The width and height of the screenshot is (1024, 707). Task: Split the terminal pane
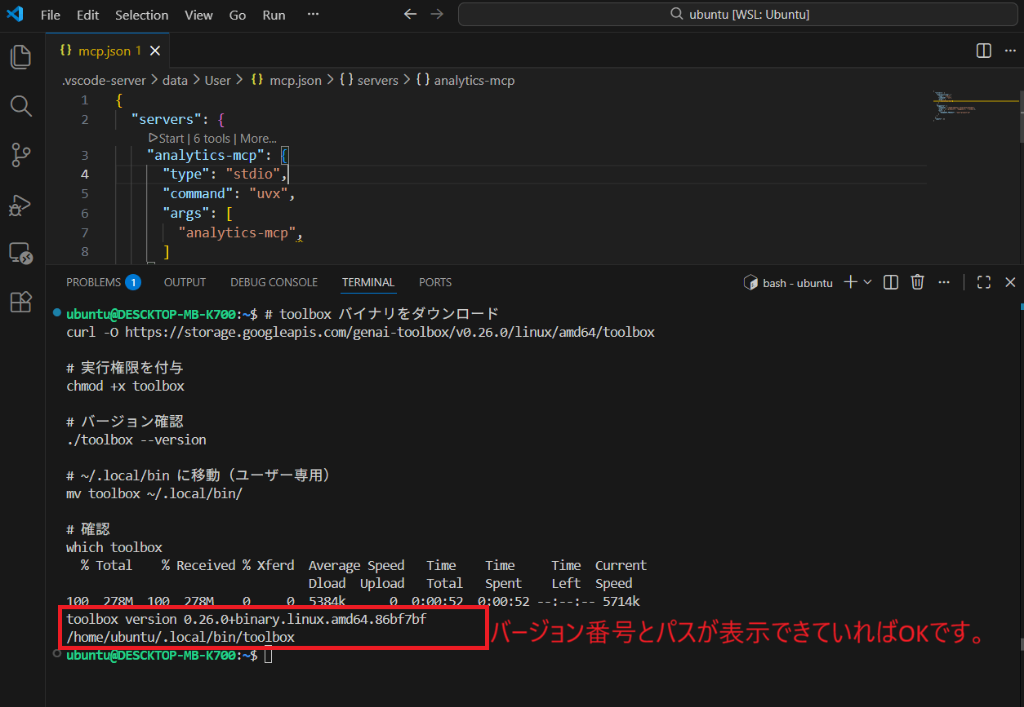tap(891, 282)
